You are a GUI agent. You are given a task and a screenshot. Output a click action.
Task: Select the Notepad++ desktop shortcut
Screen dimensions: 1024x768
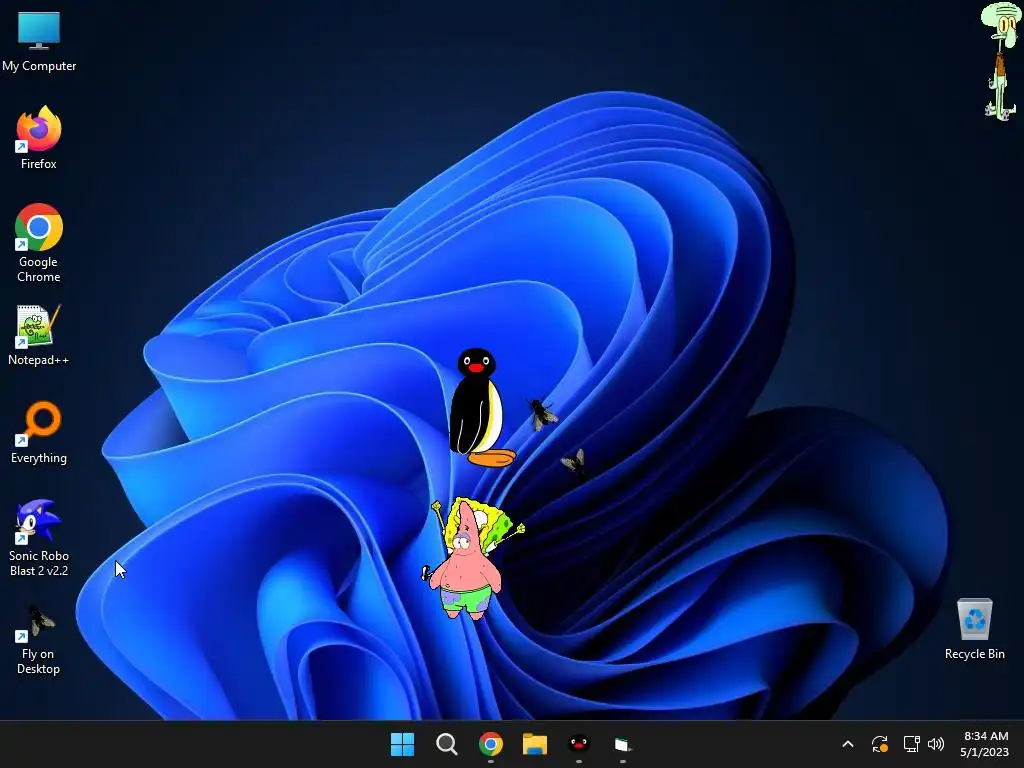tap(39, 335)
